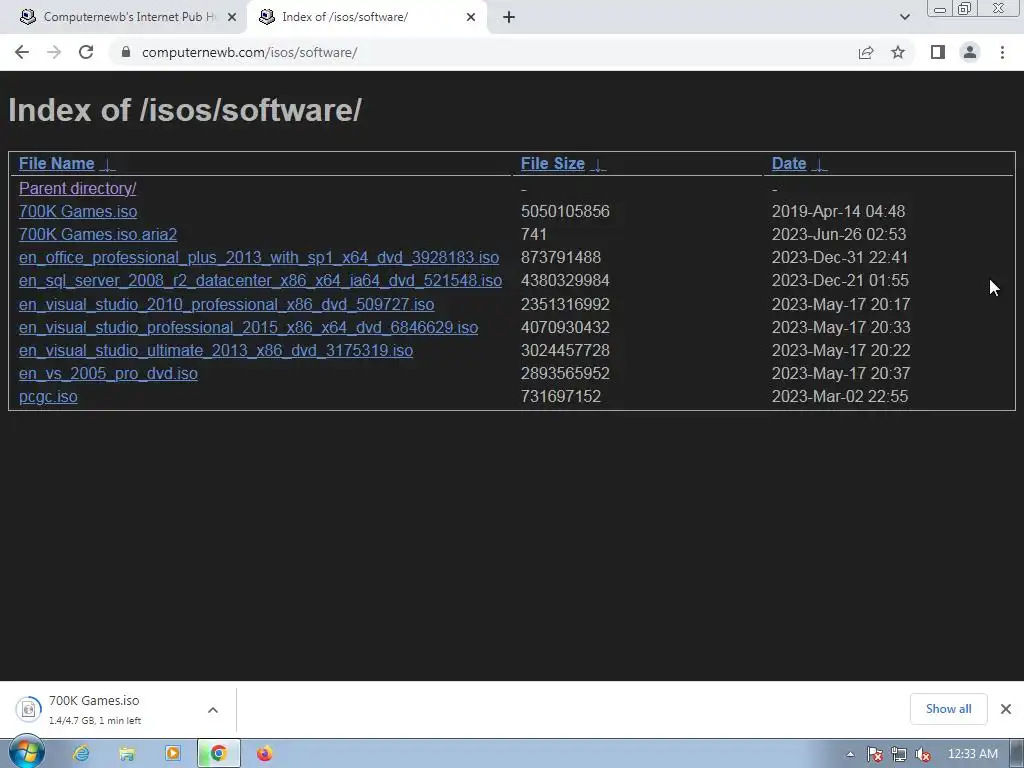
Task: Sort by Date header
Action: click(789, 164)
